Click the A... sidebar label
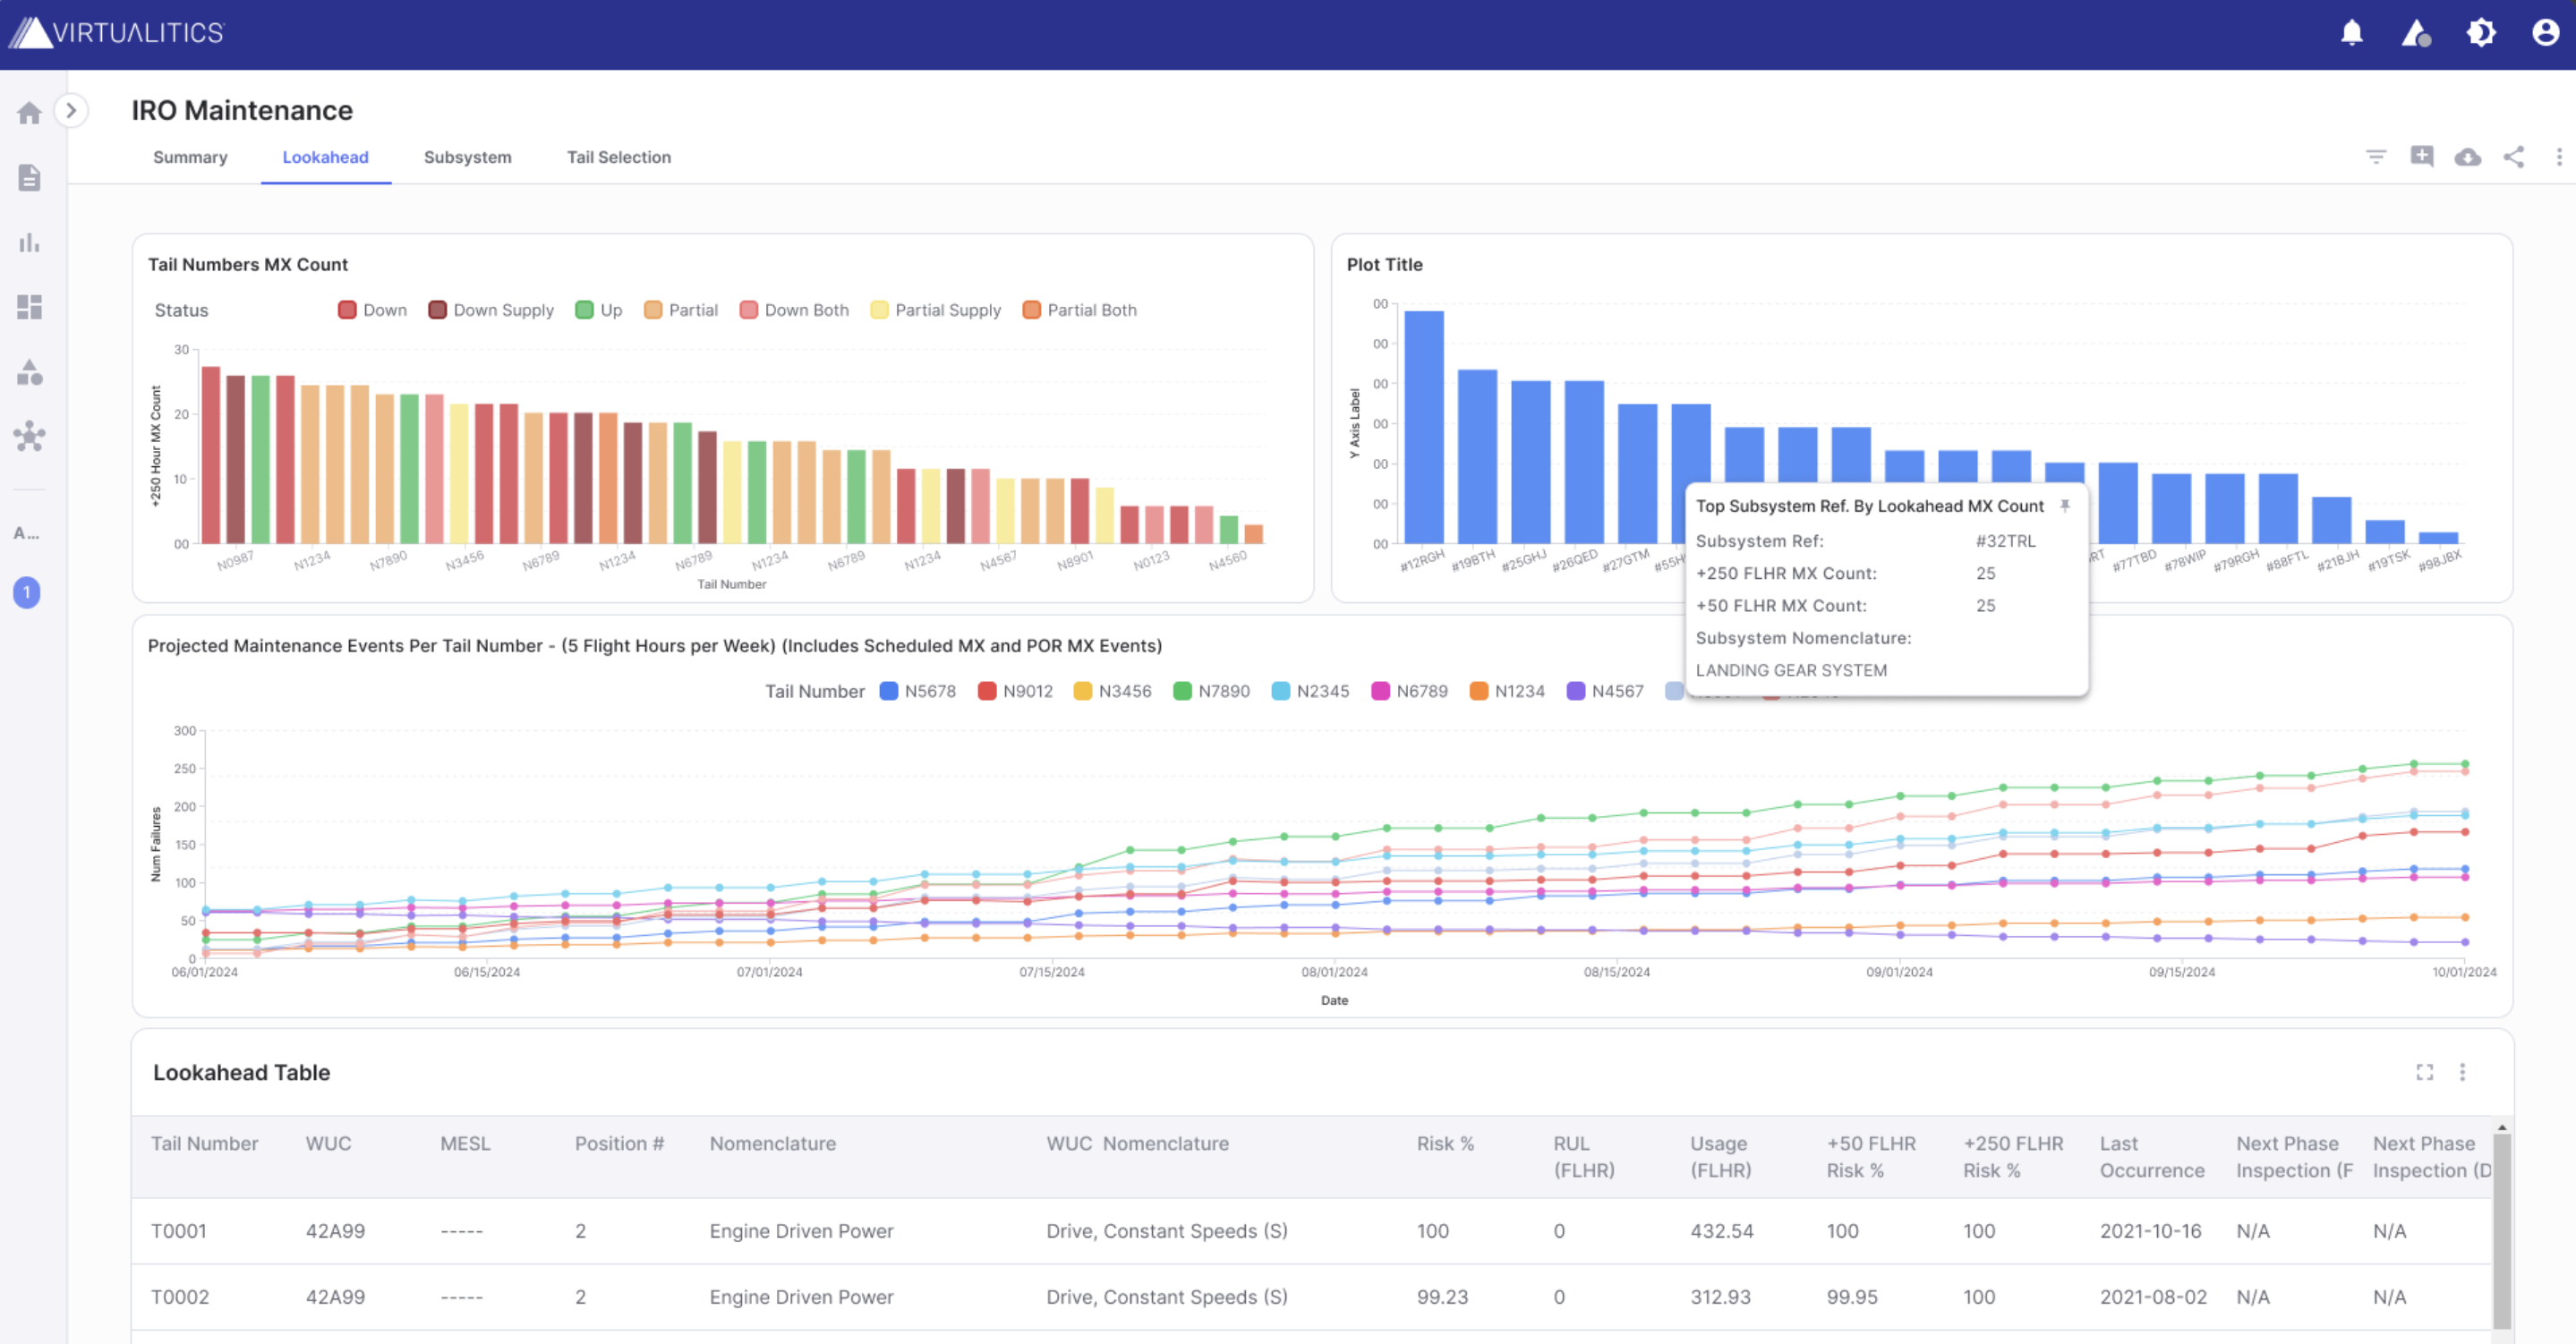2576x1344 pixels. click(27, 533)
